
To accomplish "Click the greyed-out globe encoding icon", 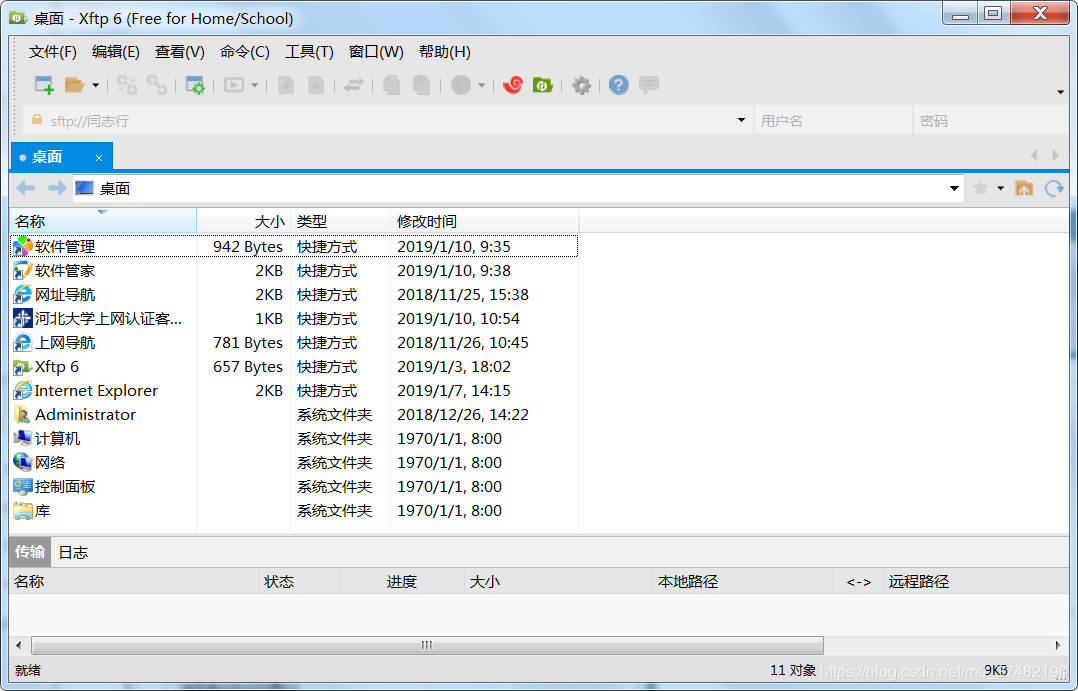I will click(461, 85).
